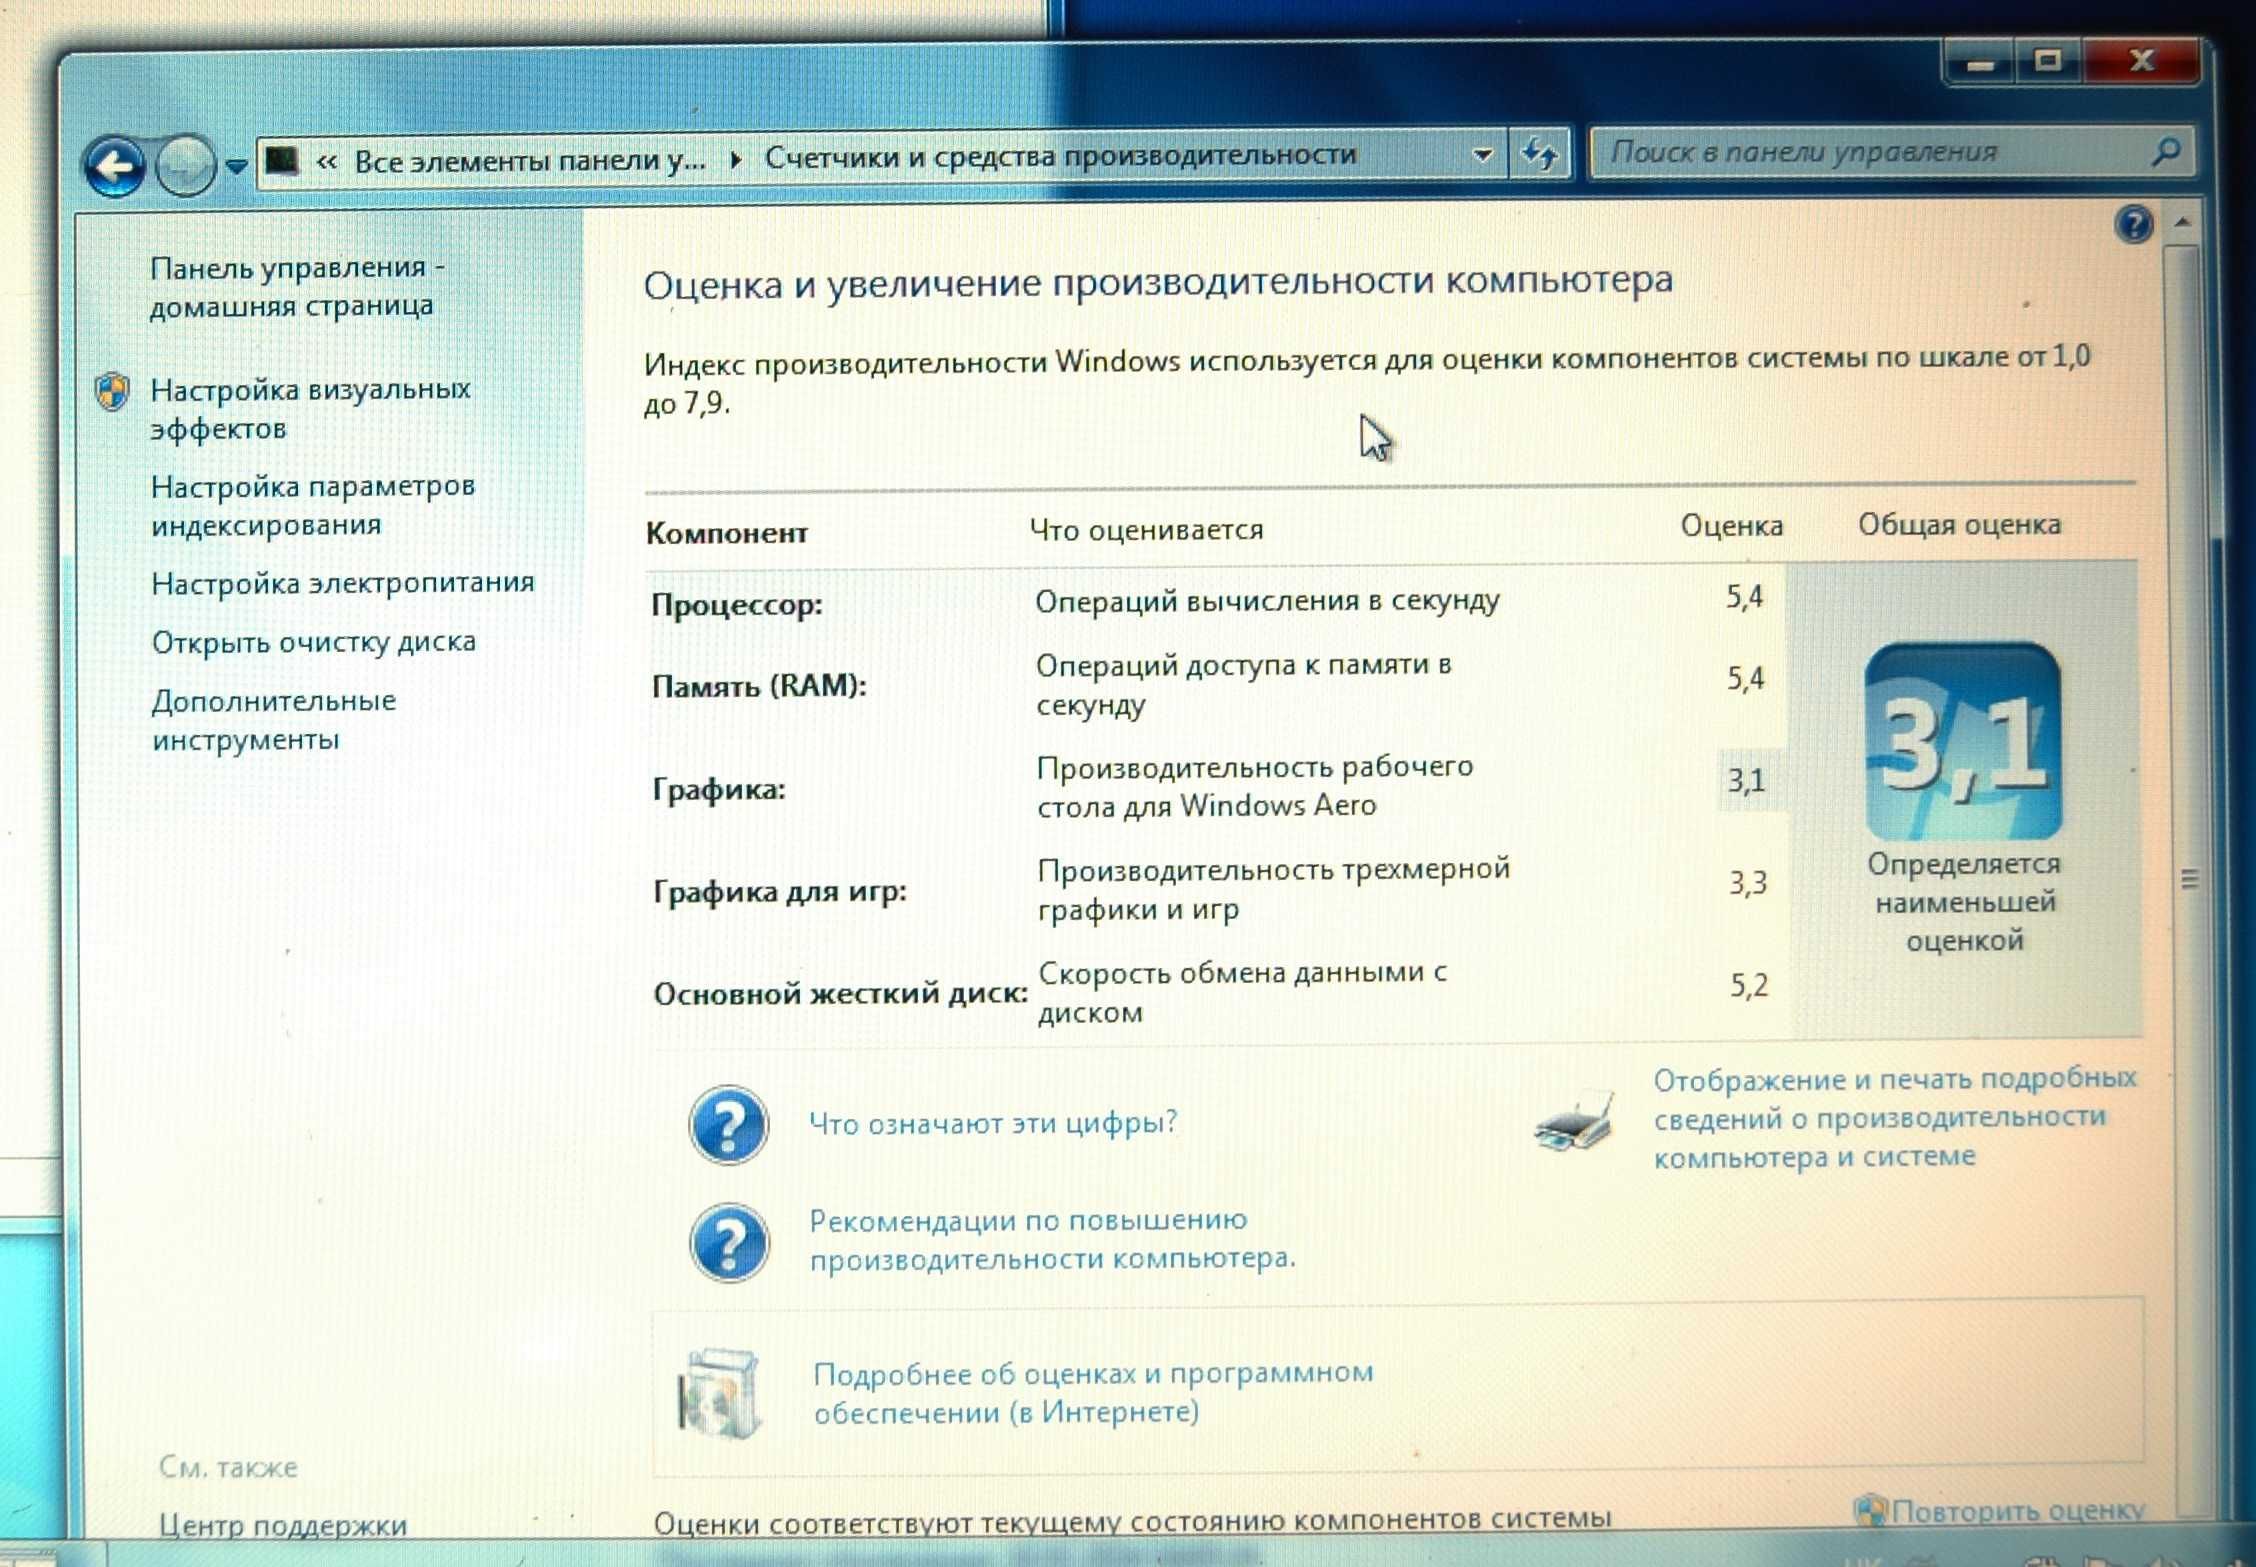Open the recent pages dropdown arrow
The width and height of the screenshot is (2256, 1567).
tap(237, 166)
